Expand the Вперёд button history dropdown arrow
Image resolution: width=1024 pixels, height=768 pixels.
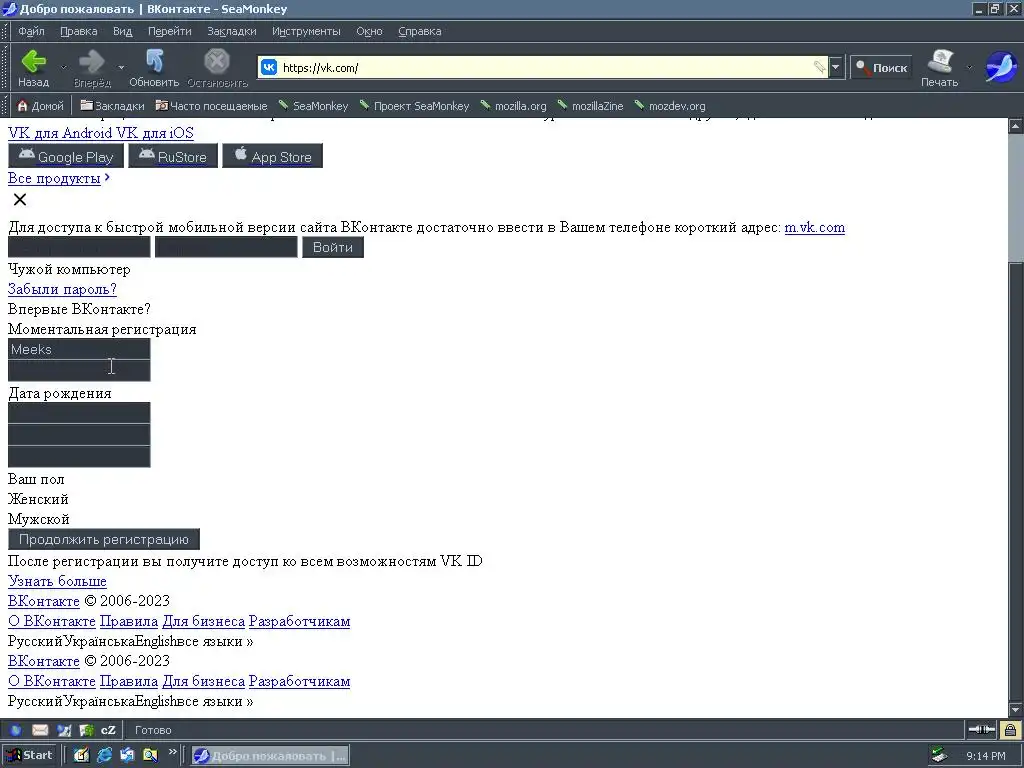pyautogui.click(x=121, y=67)
